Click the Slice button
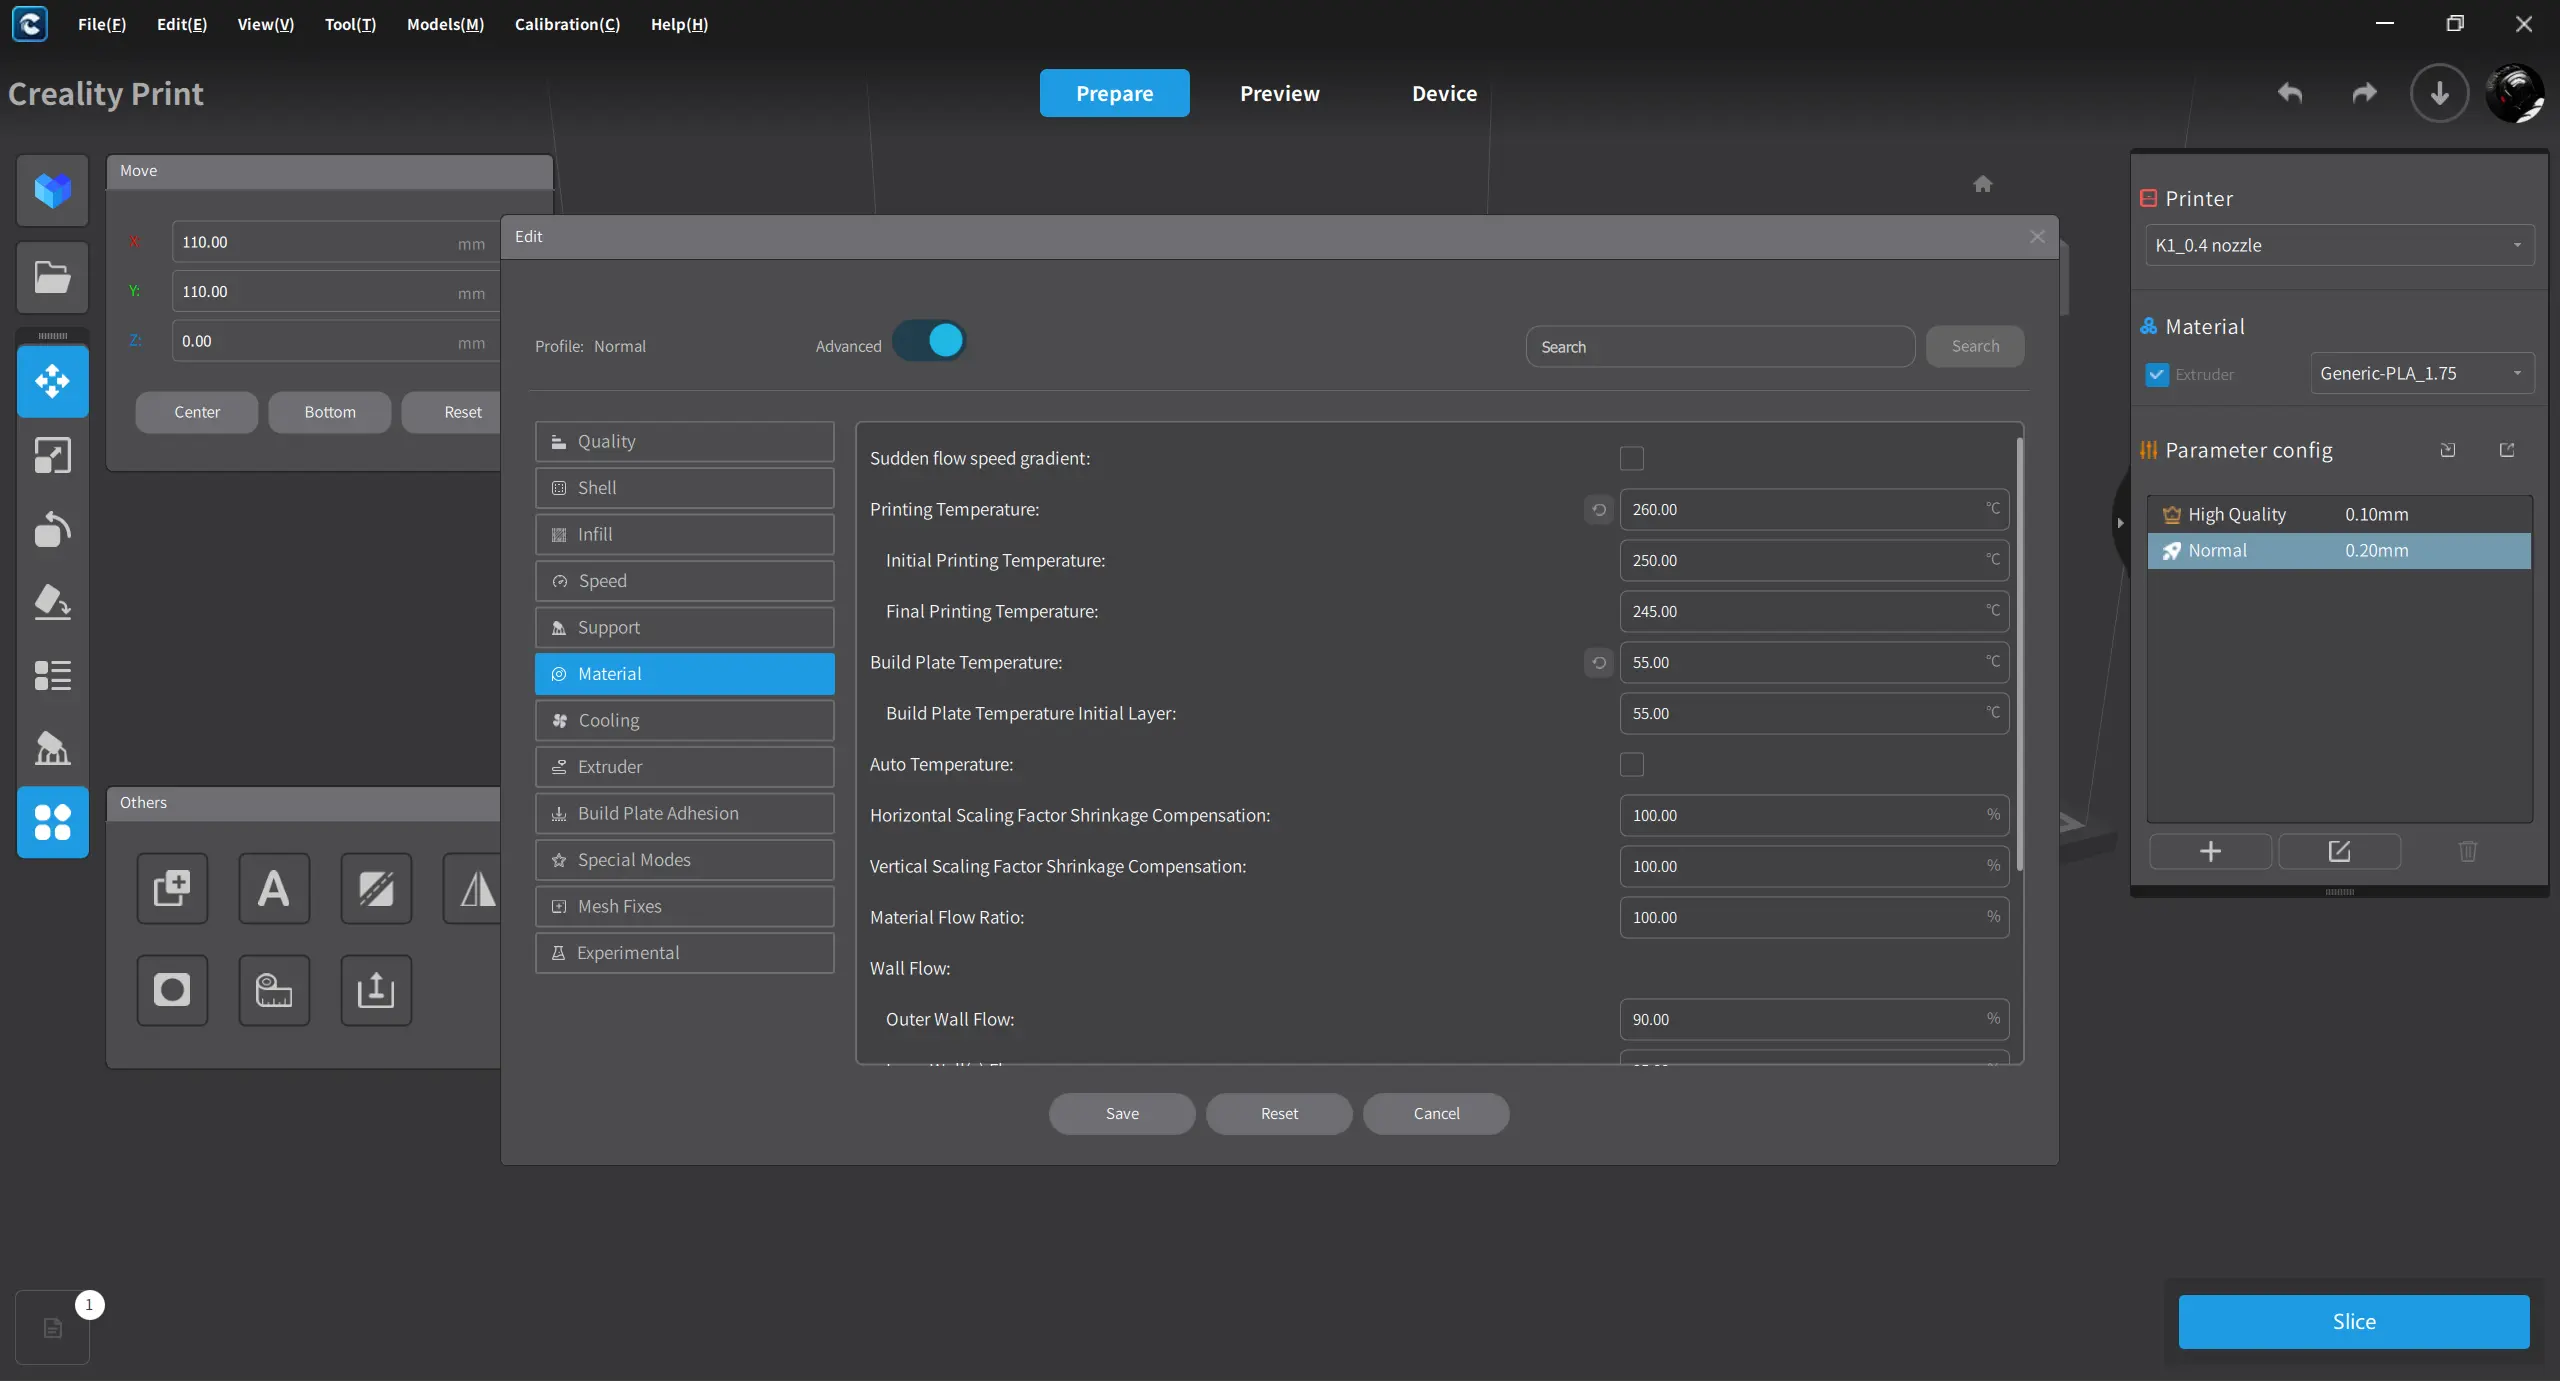Image resolution: width=2560 pixels, height=1381 pixels. 2354,1322
